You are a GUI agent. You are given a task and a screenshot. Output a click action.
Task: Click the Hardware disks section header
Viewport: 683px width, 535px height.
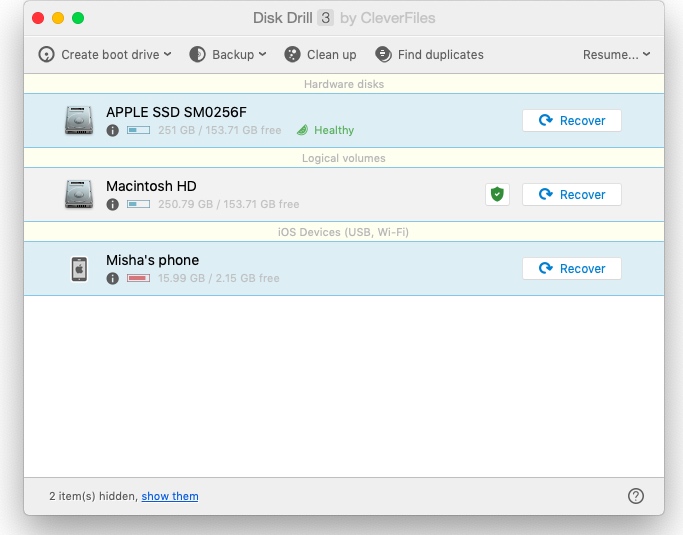(344, 84)
